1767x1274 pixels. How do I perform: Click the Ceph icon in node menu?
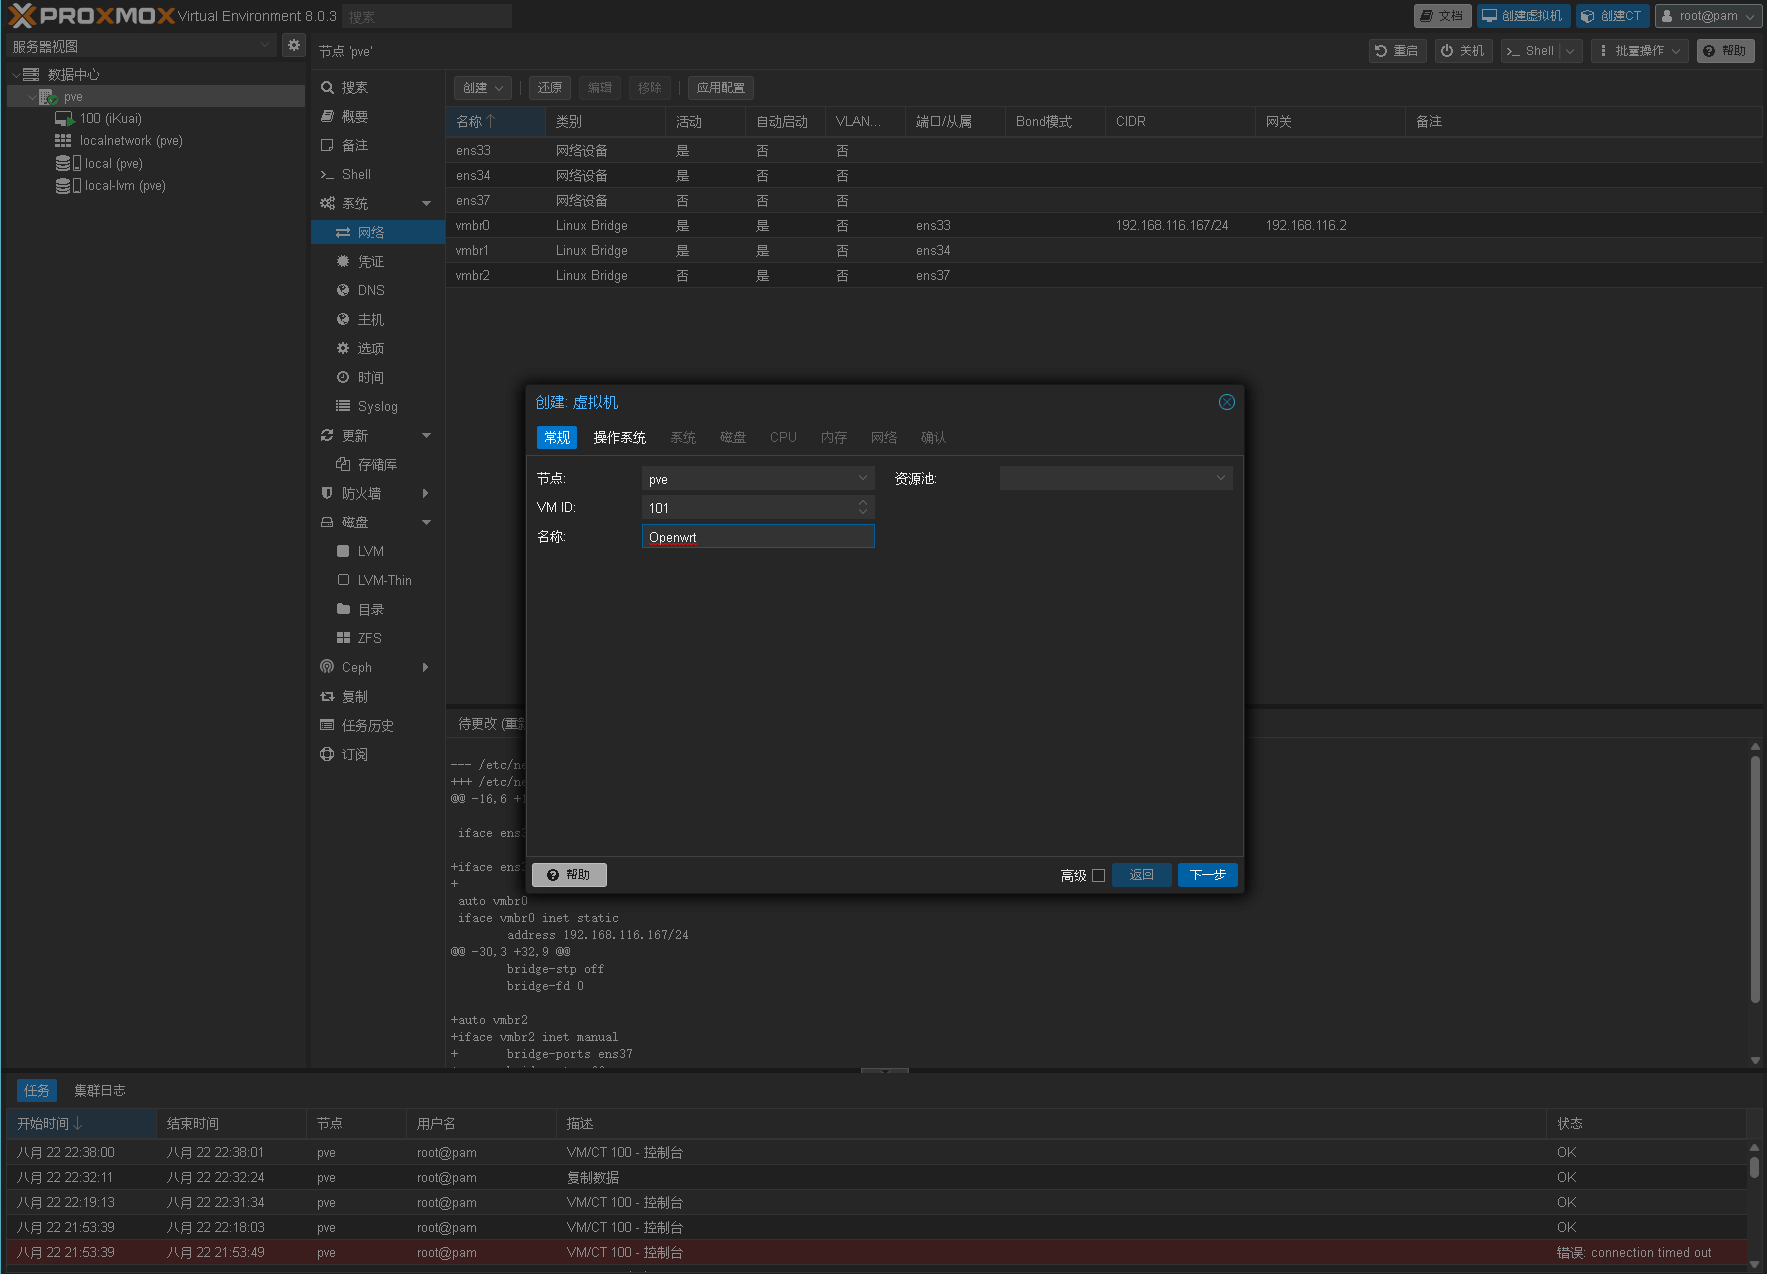[x=327, y=667]
